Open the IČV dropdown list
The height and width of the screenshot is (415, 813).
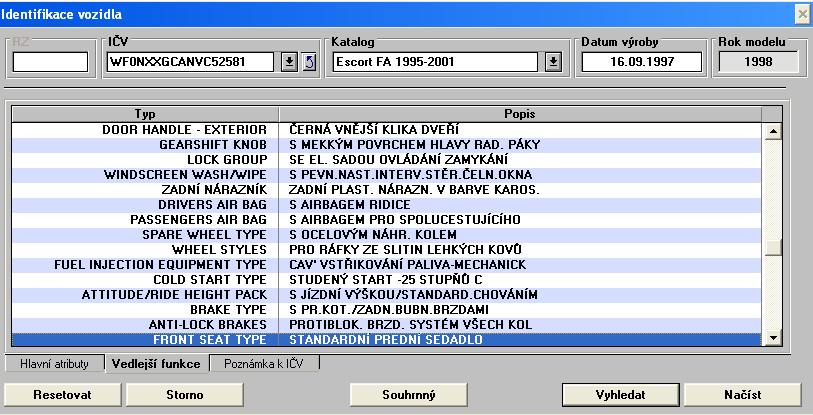[x=289, y=62]
